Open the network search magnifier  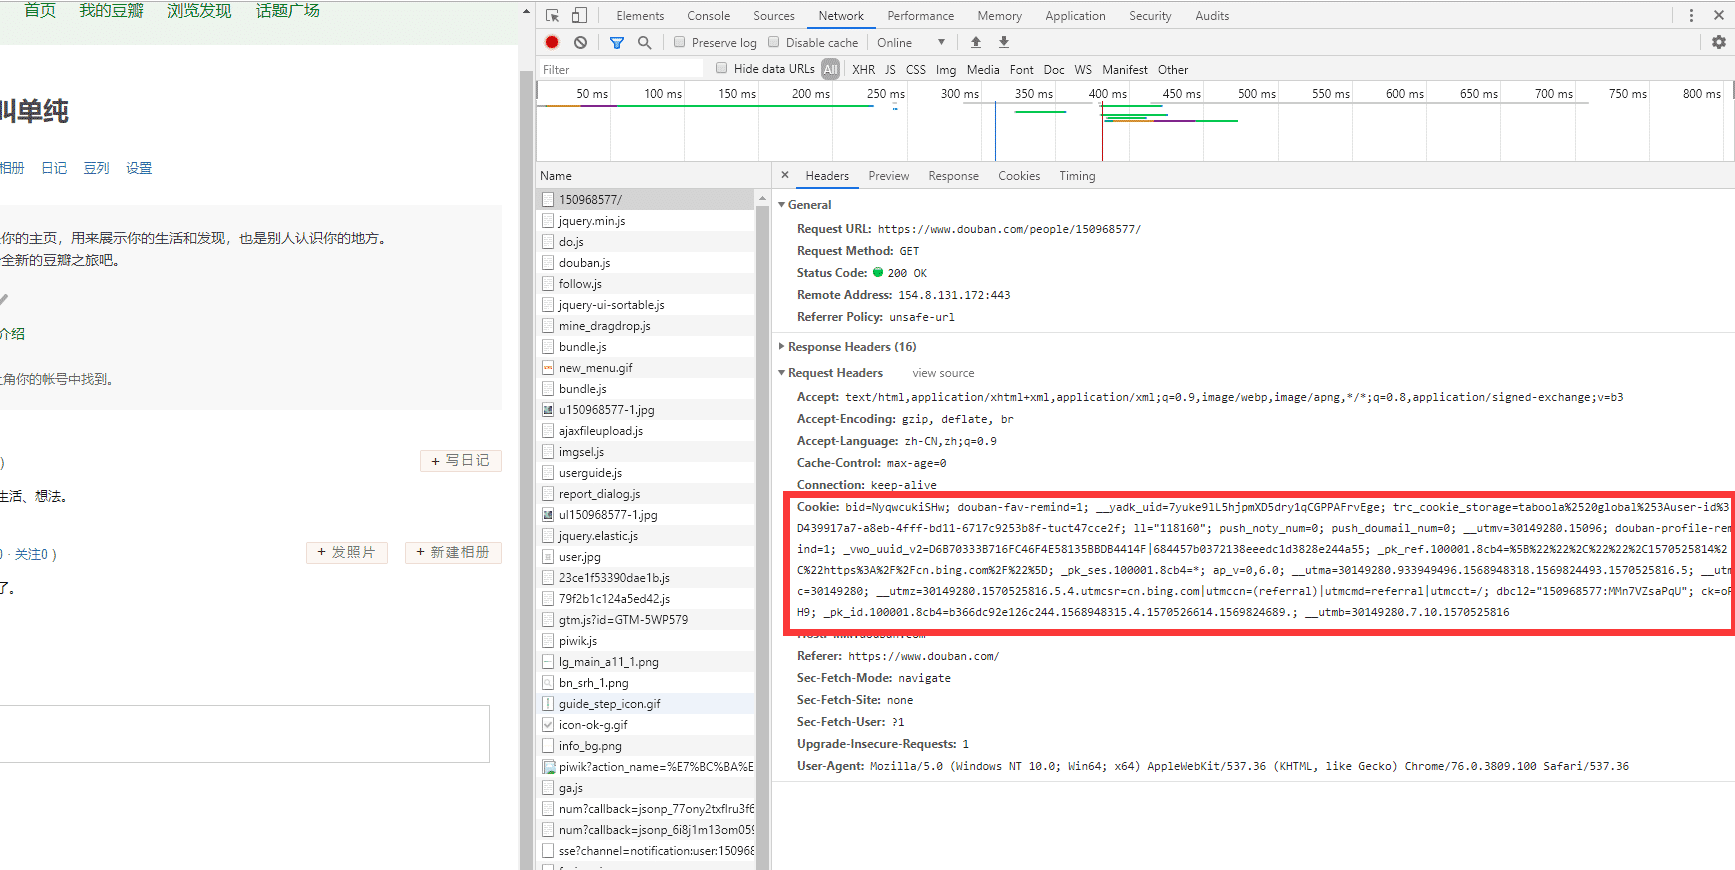tap(645, 42)
